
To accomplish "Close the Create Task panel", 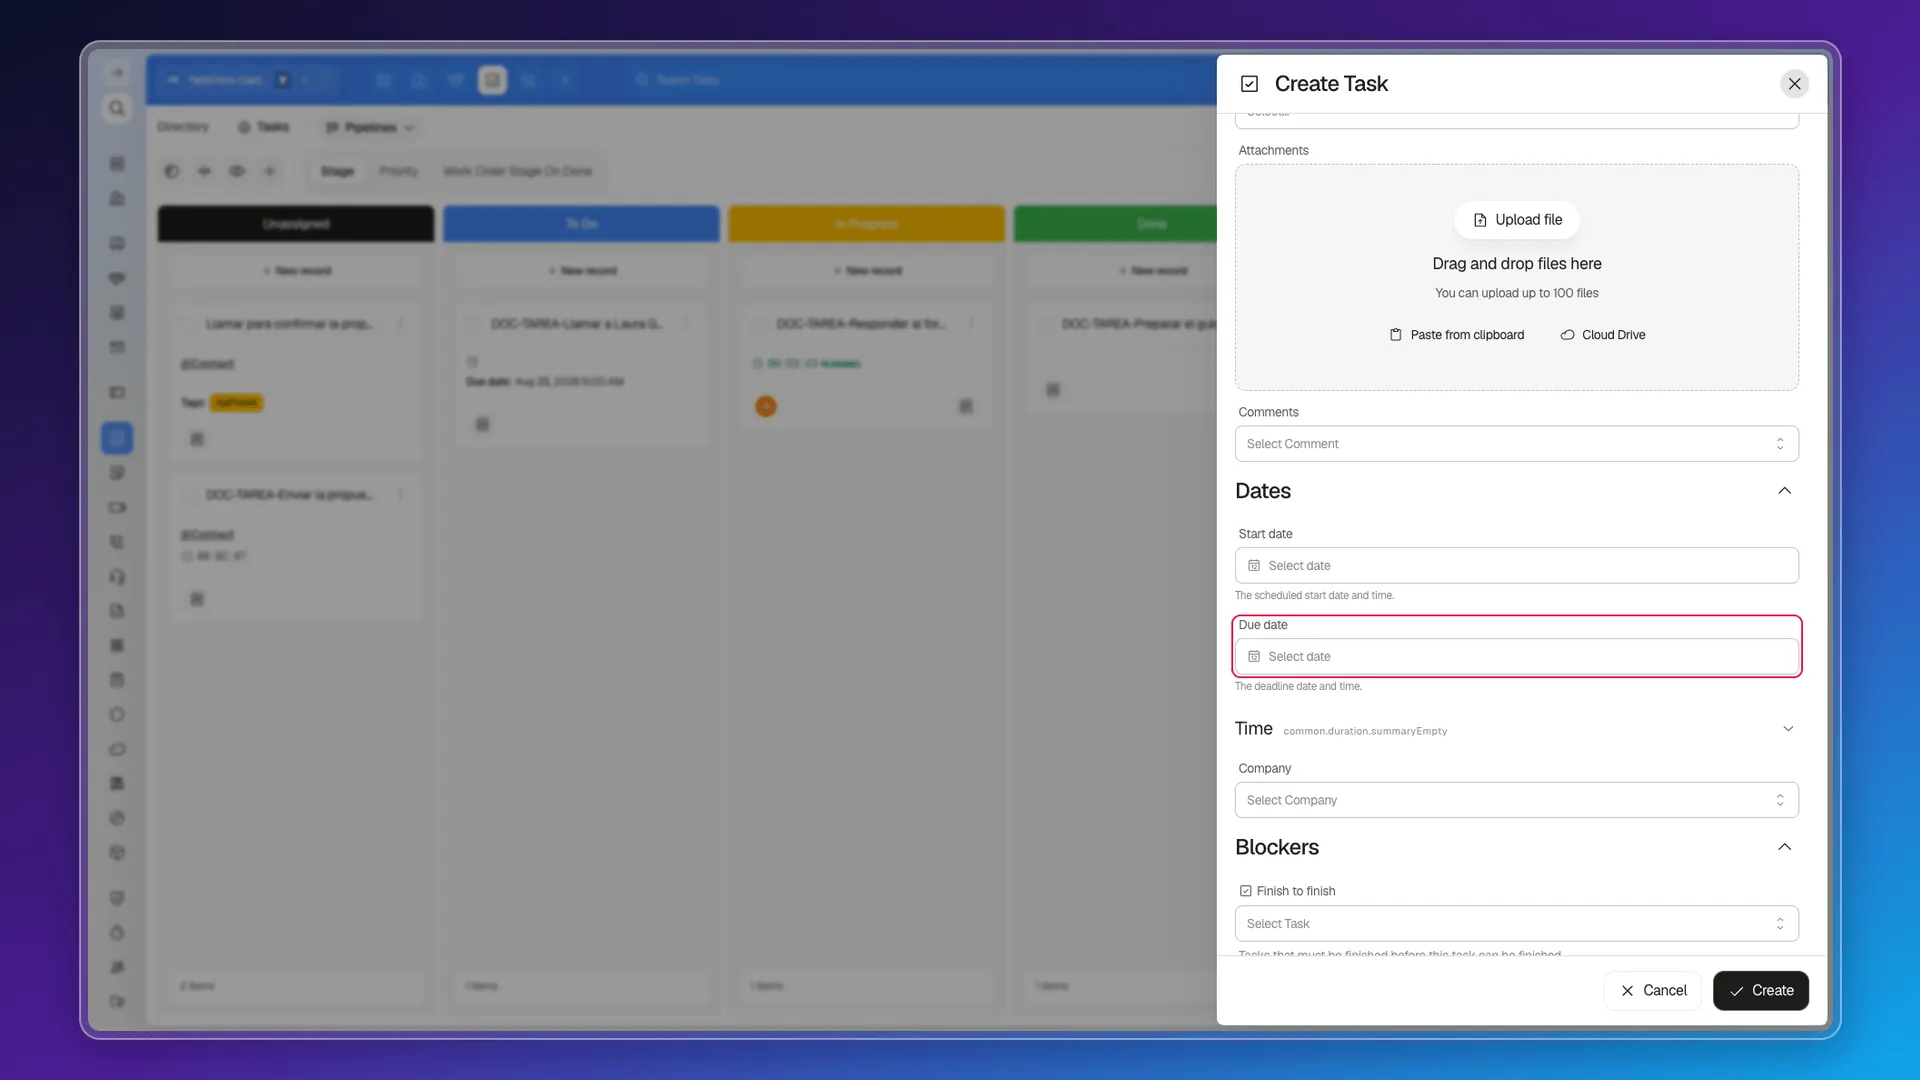I will click(1794, 84).
